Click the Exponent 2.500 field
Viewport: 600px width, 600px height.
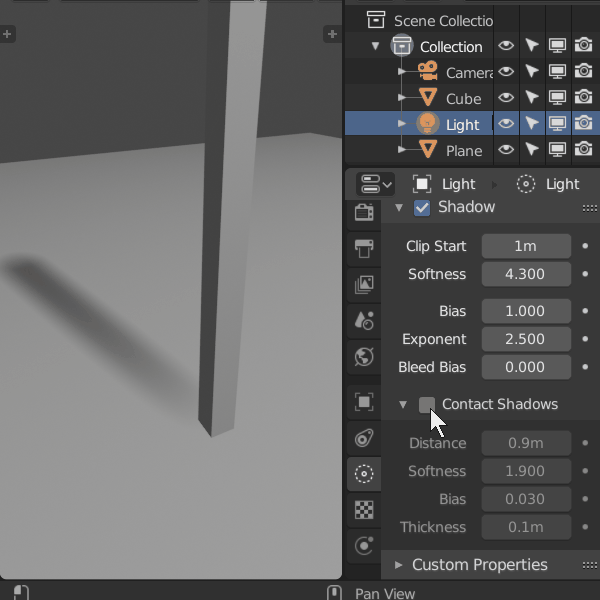click(x=526, y=339)
